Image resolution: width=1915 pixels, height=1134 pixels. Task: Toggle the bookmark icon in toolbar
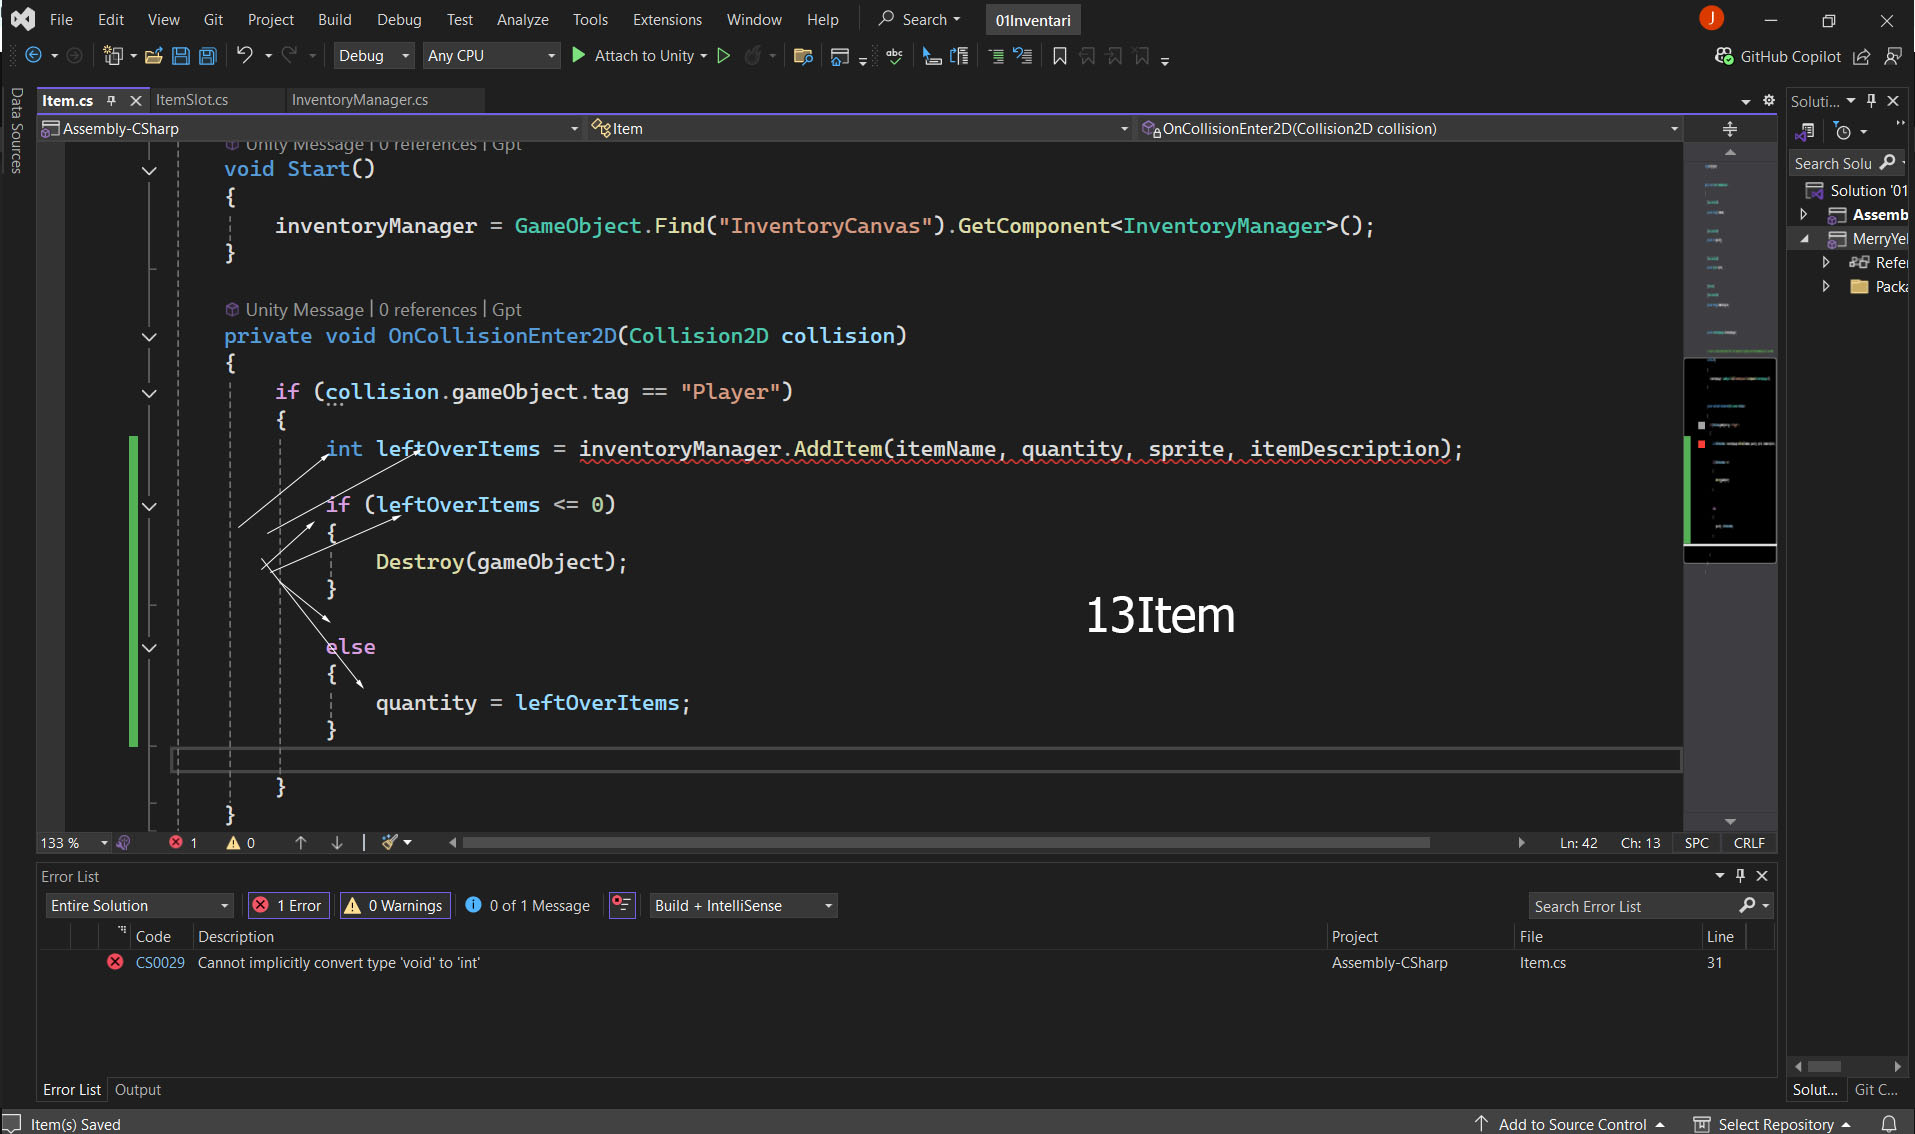point(1060,56)
